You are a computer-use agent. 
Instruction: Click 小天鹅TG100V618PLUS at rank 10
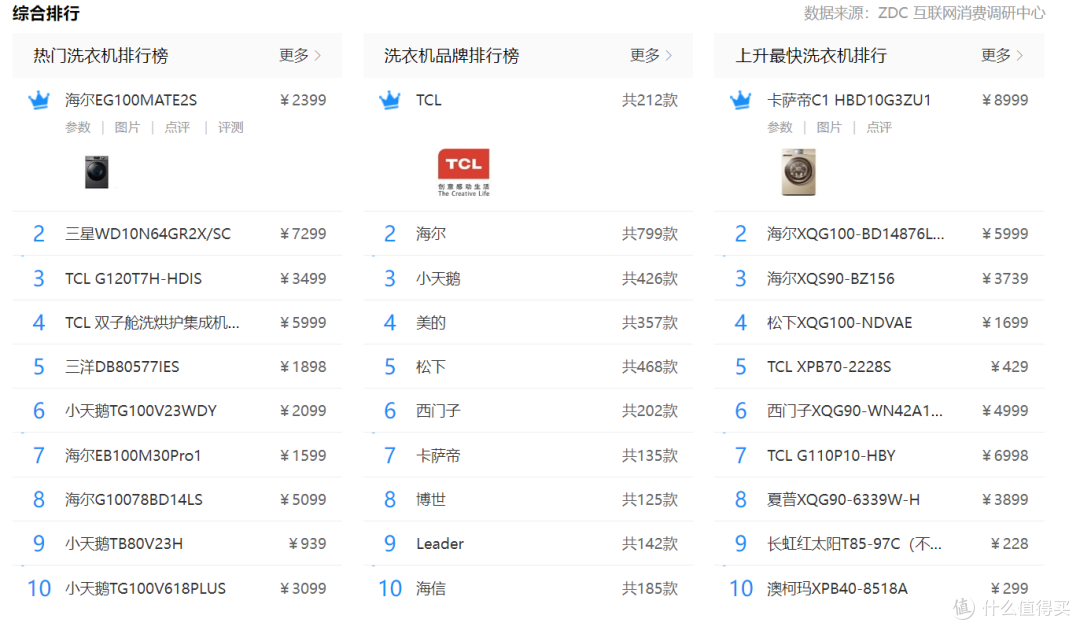145,588
